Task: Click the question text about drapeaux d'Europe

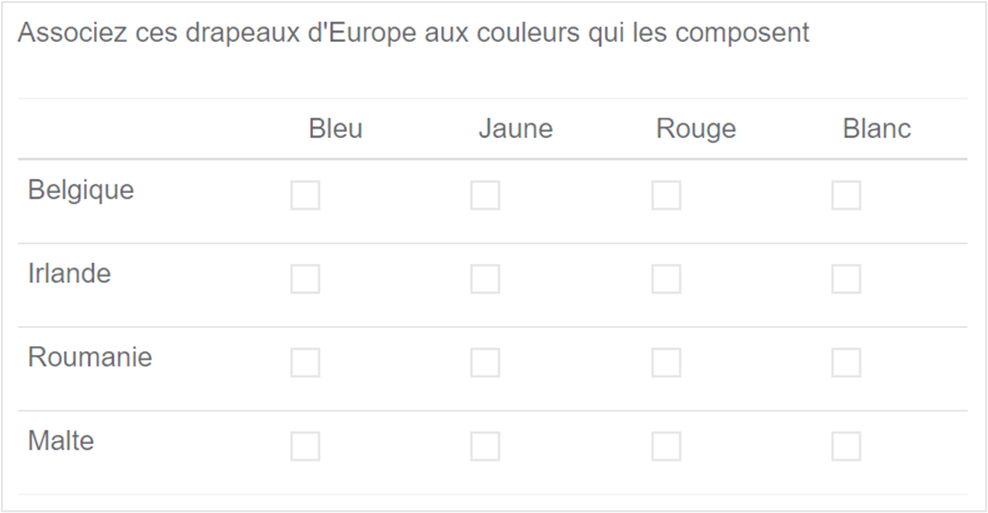Action: click(x=413, y=33)
